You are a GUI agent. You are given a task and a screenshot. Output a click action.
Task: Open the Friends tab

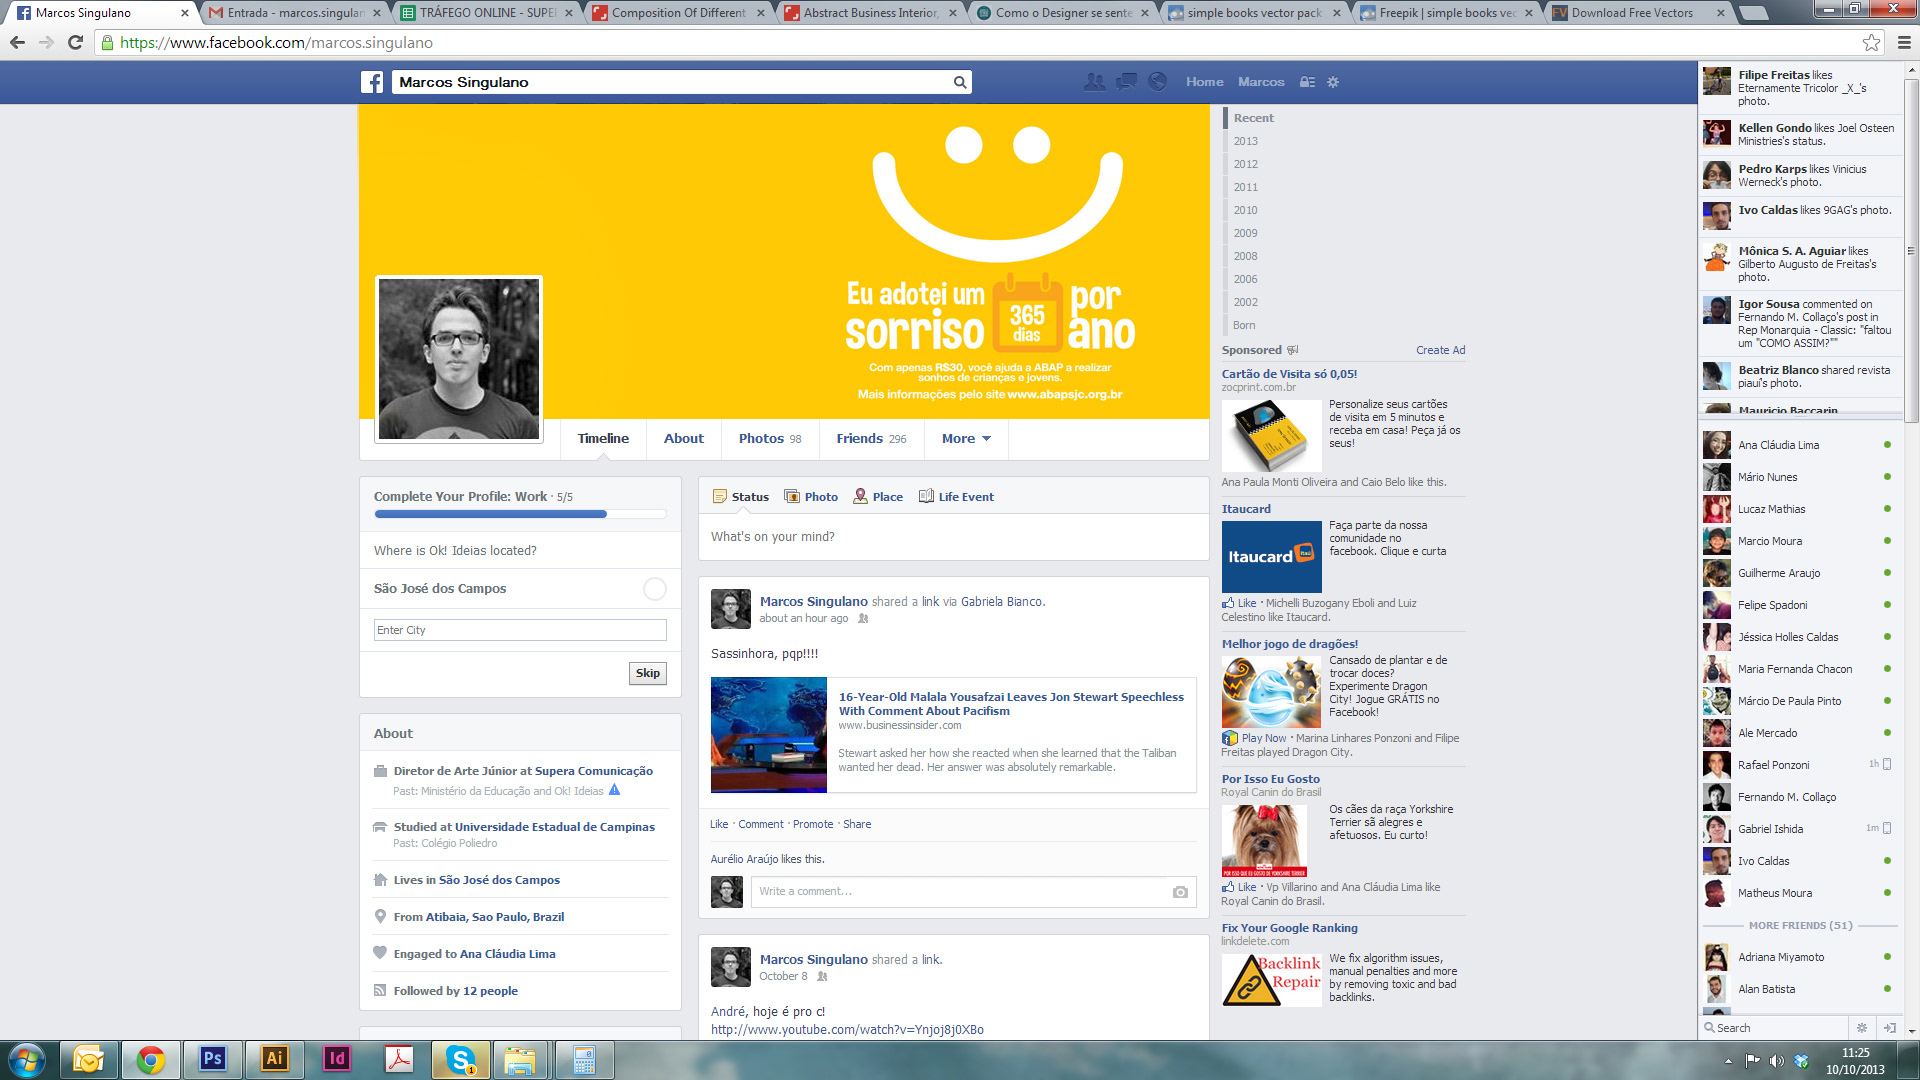[871, 439]
